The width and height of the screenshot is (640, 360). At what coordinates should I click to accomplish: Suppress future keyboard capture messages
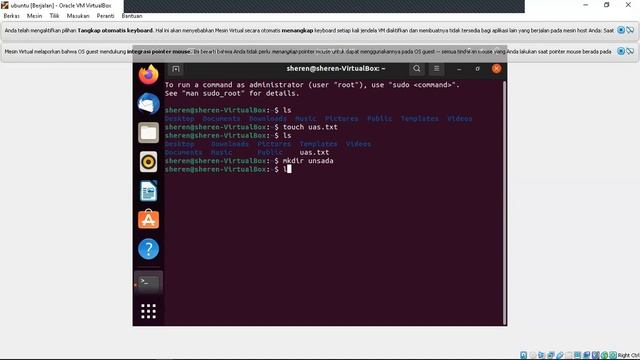tap(631, 30)
